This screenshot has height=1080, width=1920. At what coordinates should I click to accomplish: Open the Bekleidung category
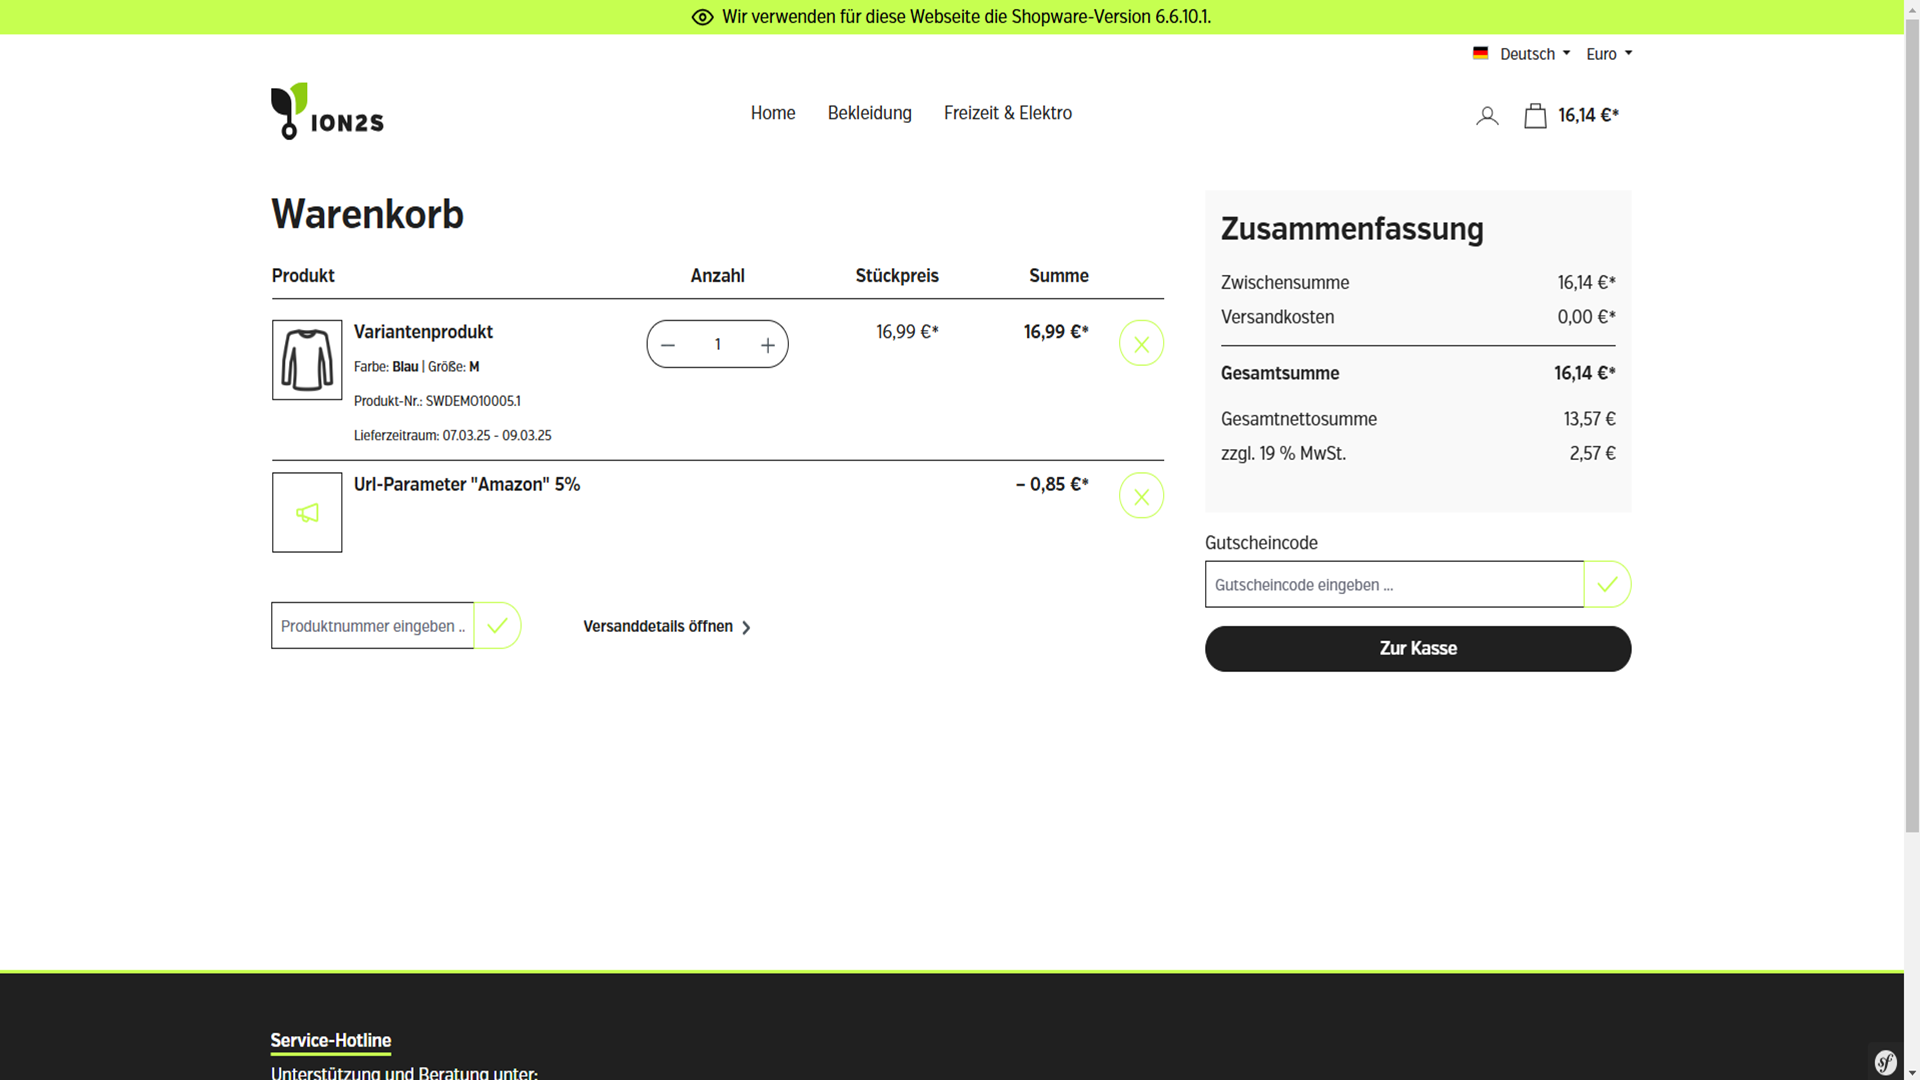[869, 113]
